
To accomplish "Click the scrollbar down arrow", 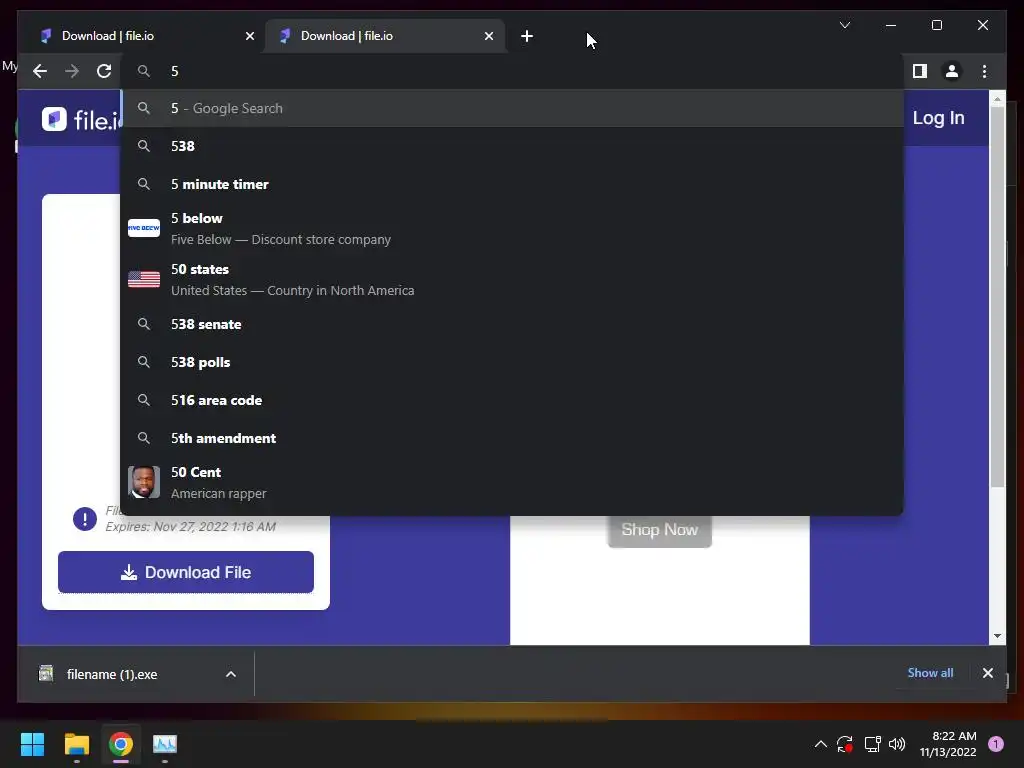I will click(997, 635).
